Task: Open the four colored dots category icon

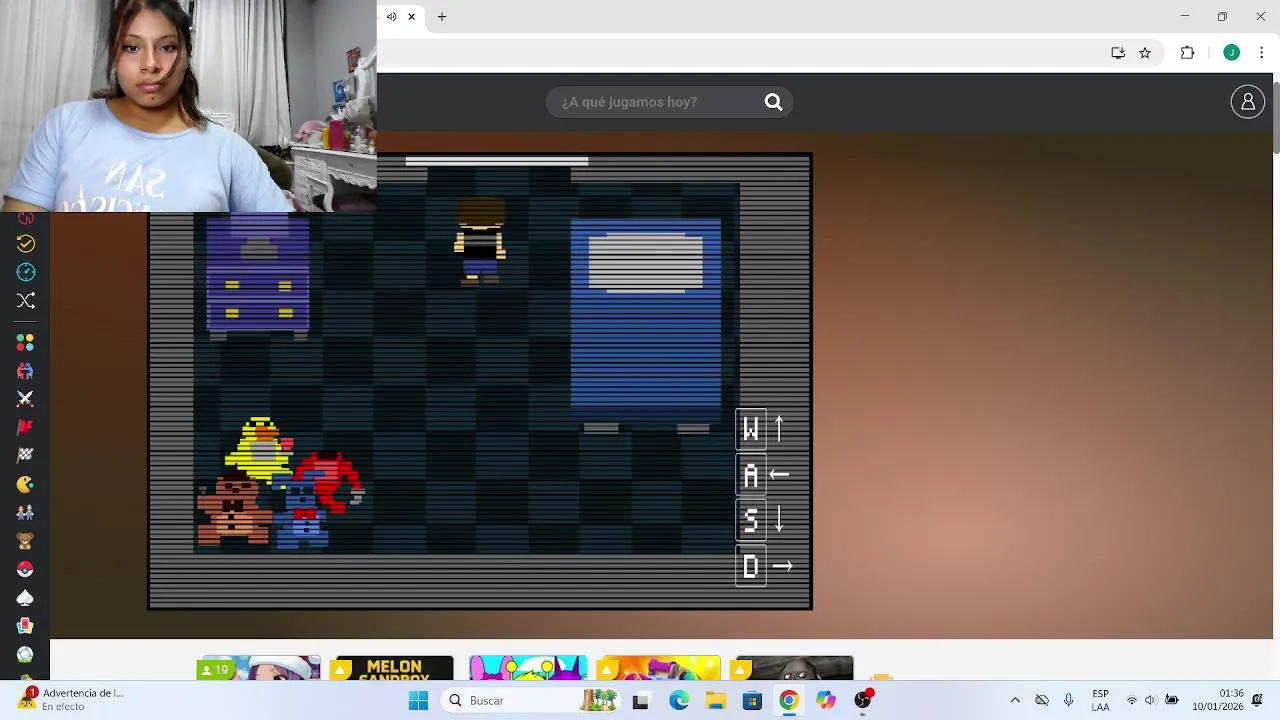Action: [x=26, y=342]
